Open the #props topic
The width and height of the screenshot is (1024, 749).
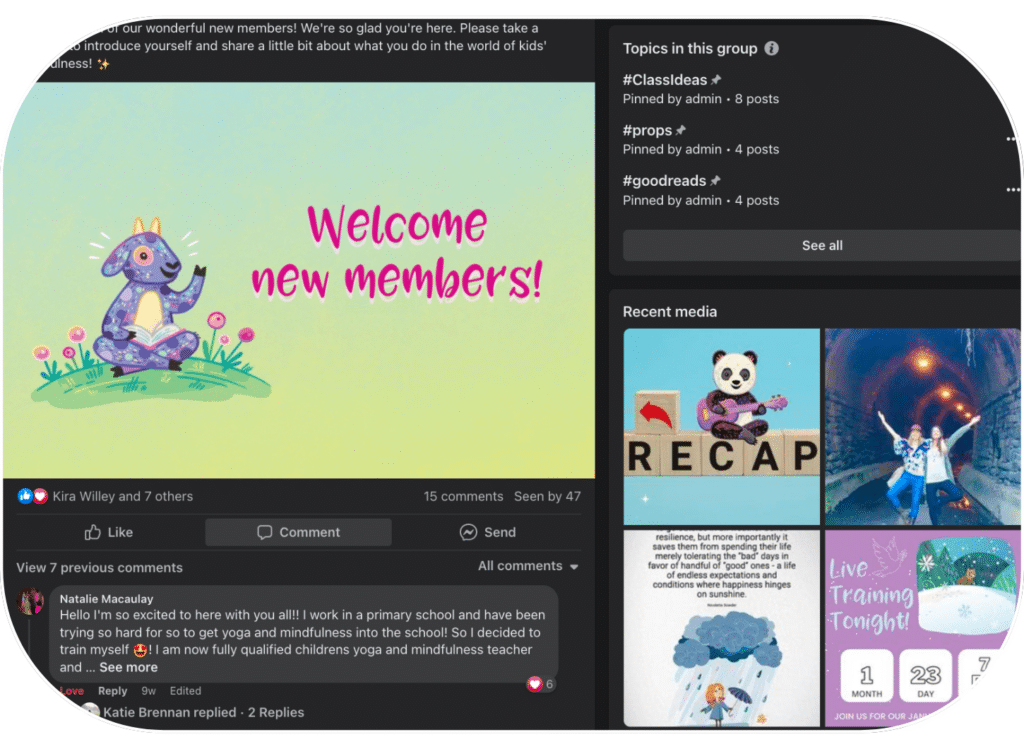coord(647,131)
